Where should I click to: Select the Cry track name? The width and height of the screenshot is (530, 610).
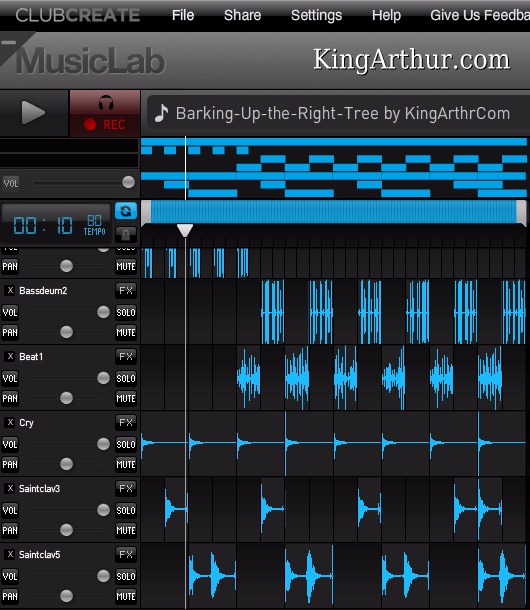tap(26, 423)
